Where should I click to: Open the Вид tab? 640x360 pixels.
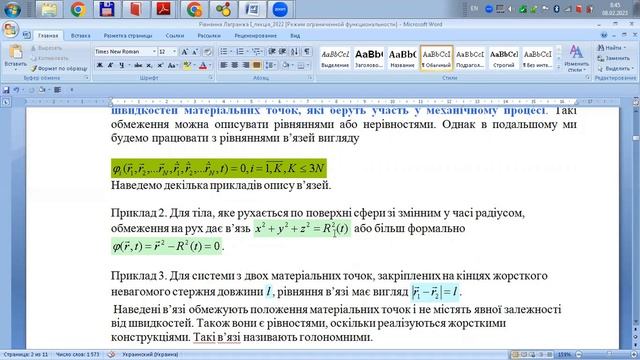[x=295, y=36]
